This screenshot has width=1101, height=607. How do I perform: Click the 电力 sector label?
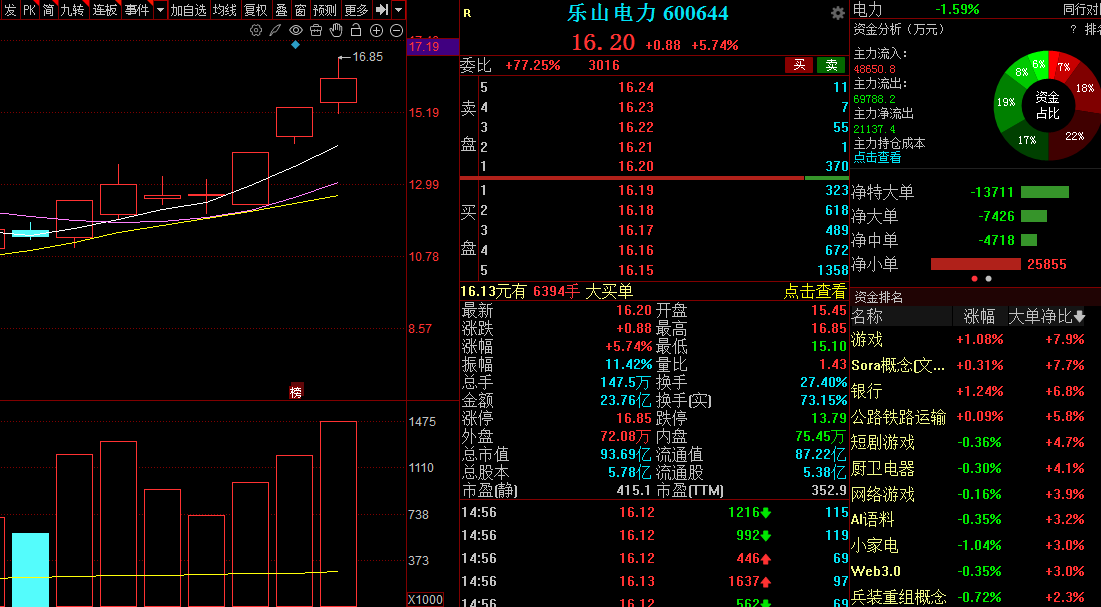pyautogui.click(x=867, y=9)
